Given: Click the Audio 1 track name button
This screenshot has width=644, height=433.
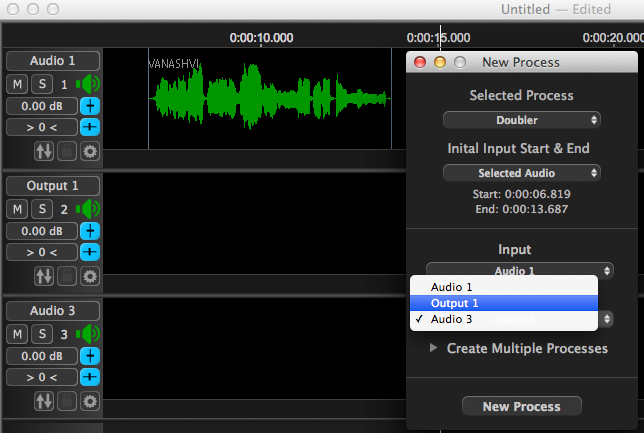Looking at the screenshot, I should (x=52, y=60).
